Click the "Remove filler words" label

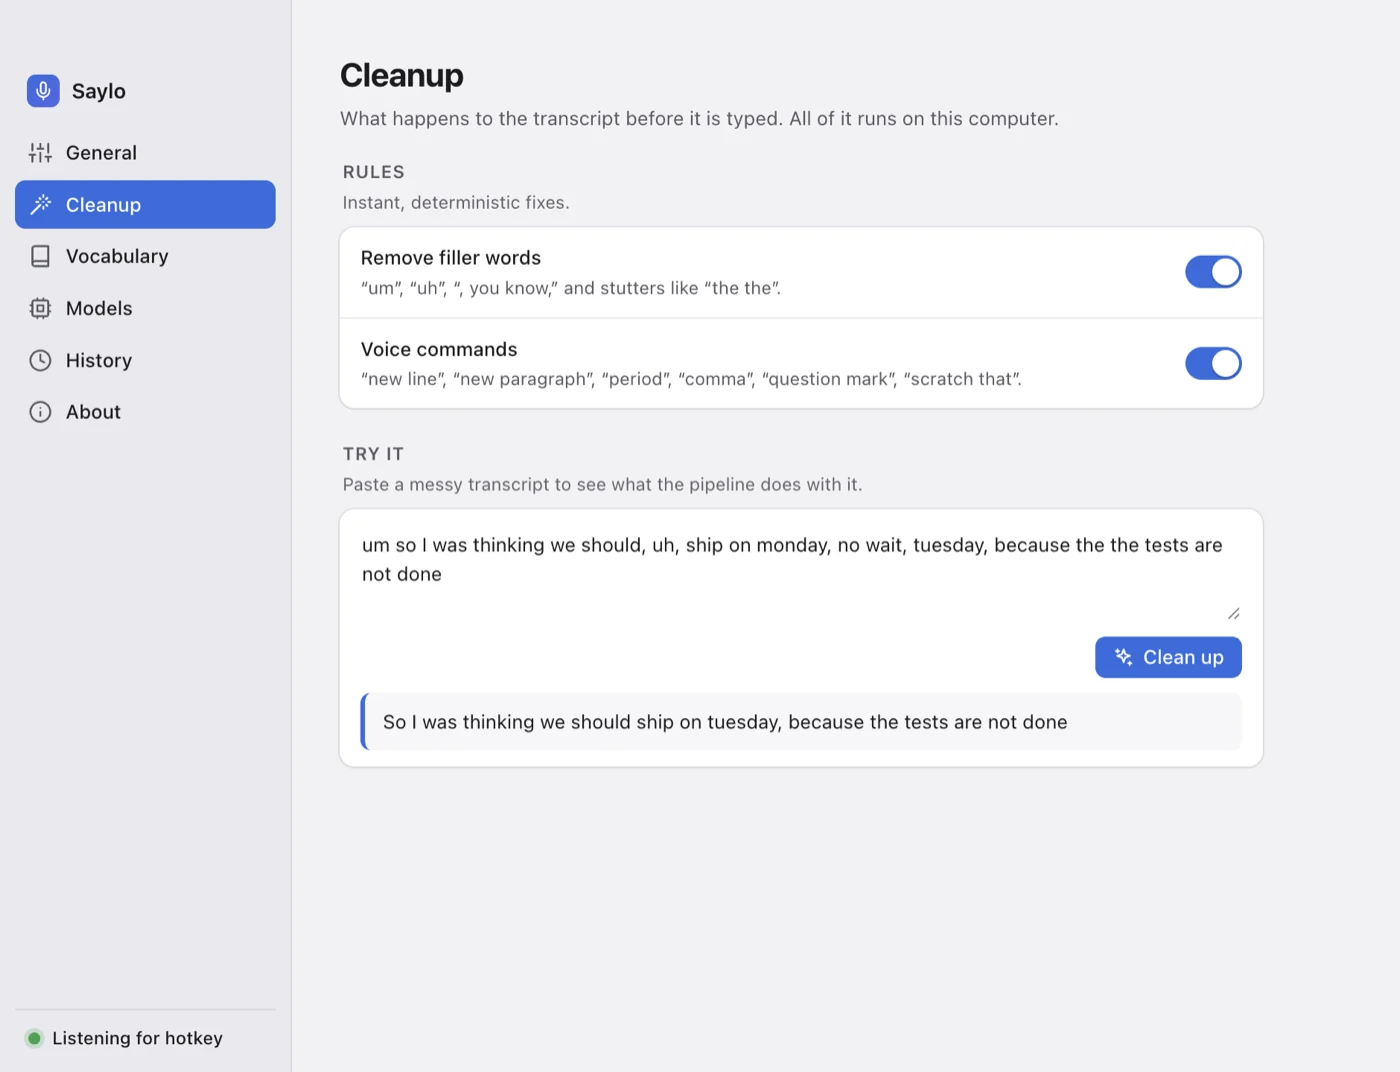coord(451,257)
